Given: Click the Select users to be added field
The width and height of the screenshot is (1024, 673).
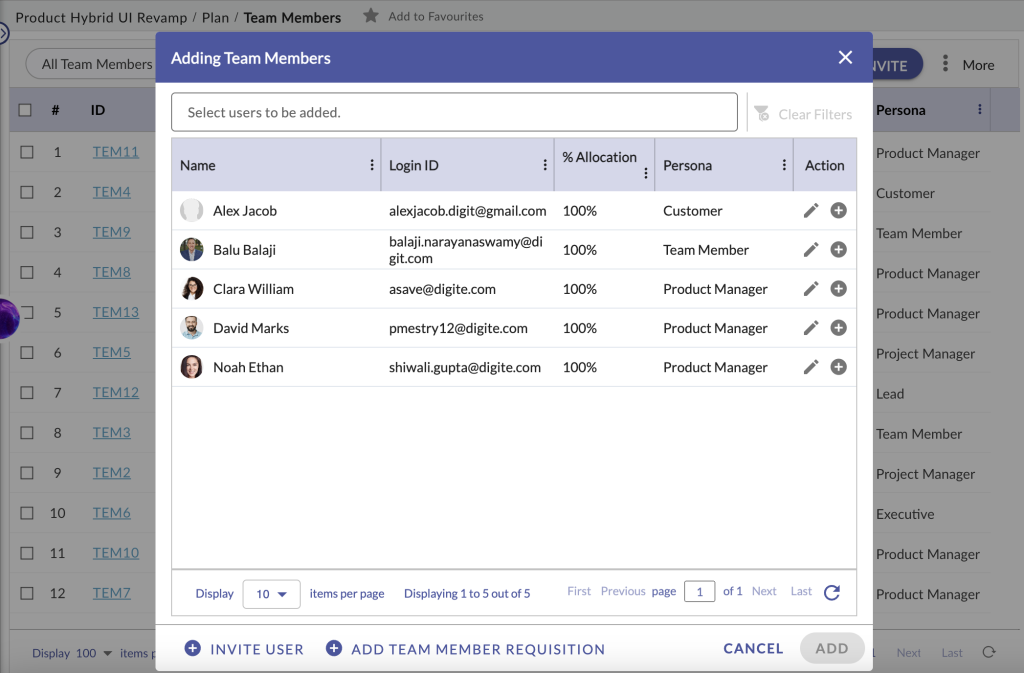Looking at the screenshot, I should pos(454,112).
